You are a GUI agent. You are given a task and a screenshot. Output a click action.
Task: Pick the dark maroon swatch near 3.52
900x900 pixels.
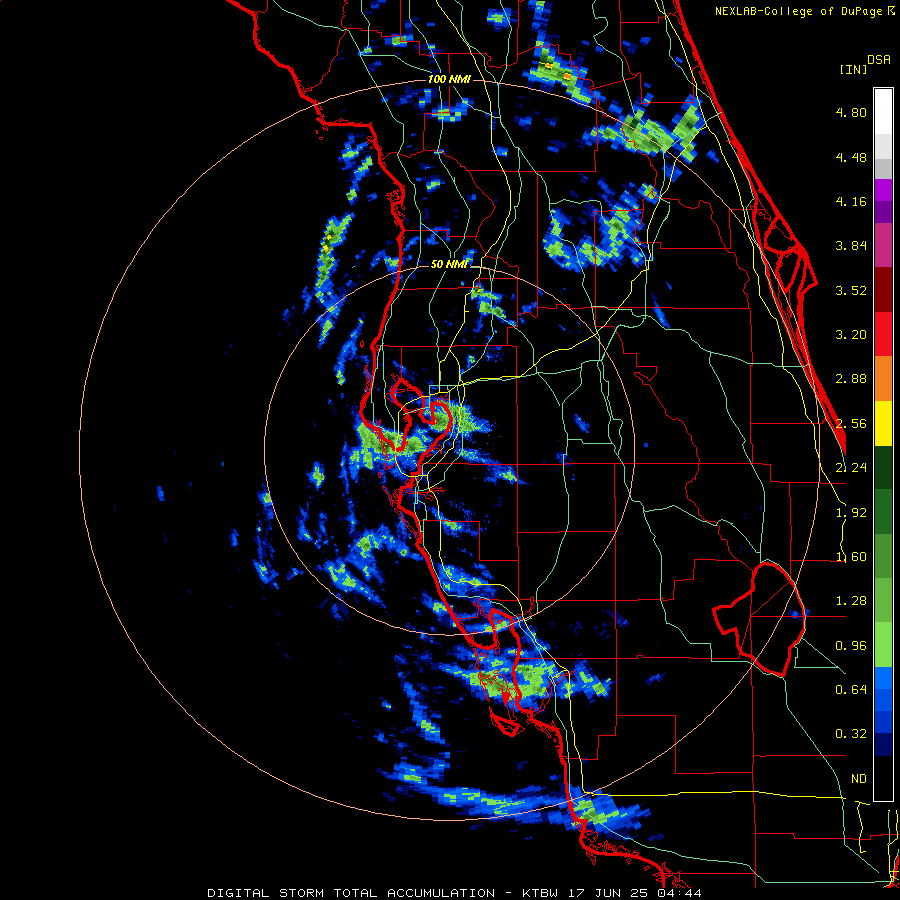pyautogui.click(x=883, y=289)
